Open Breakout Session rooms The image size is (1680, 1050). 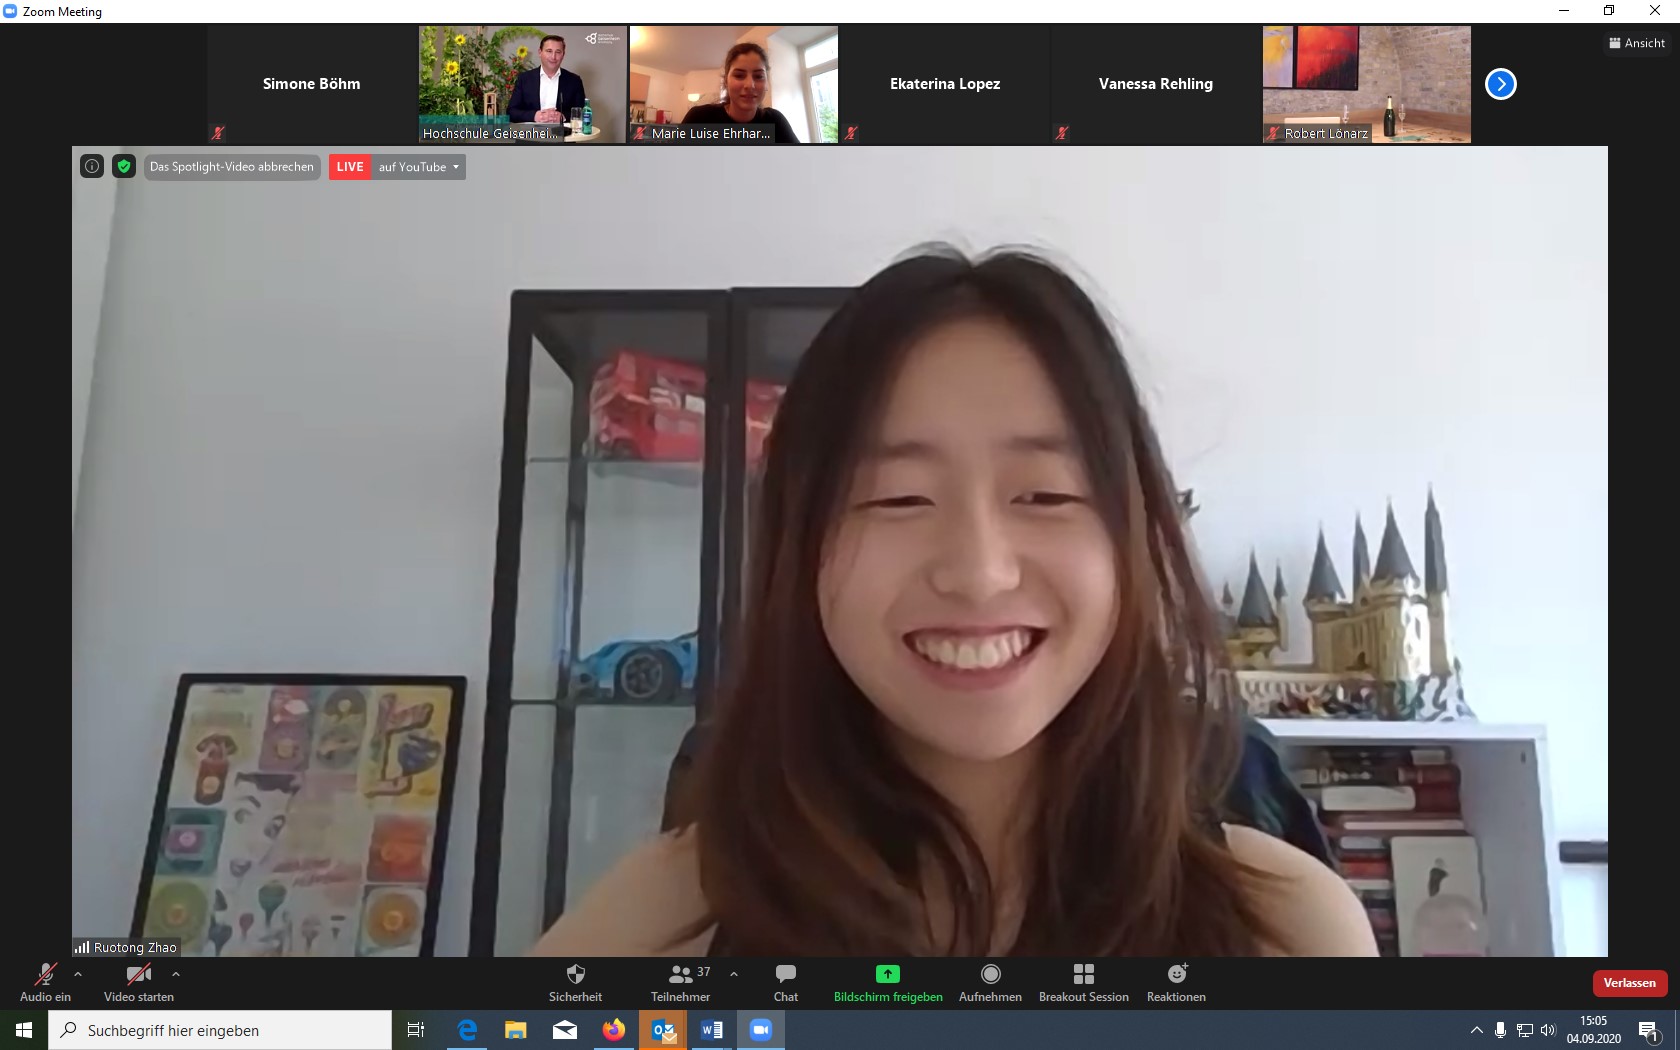(x=1083, y=982)
